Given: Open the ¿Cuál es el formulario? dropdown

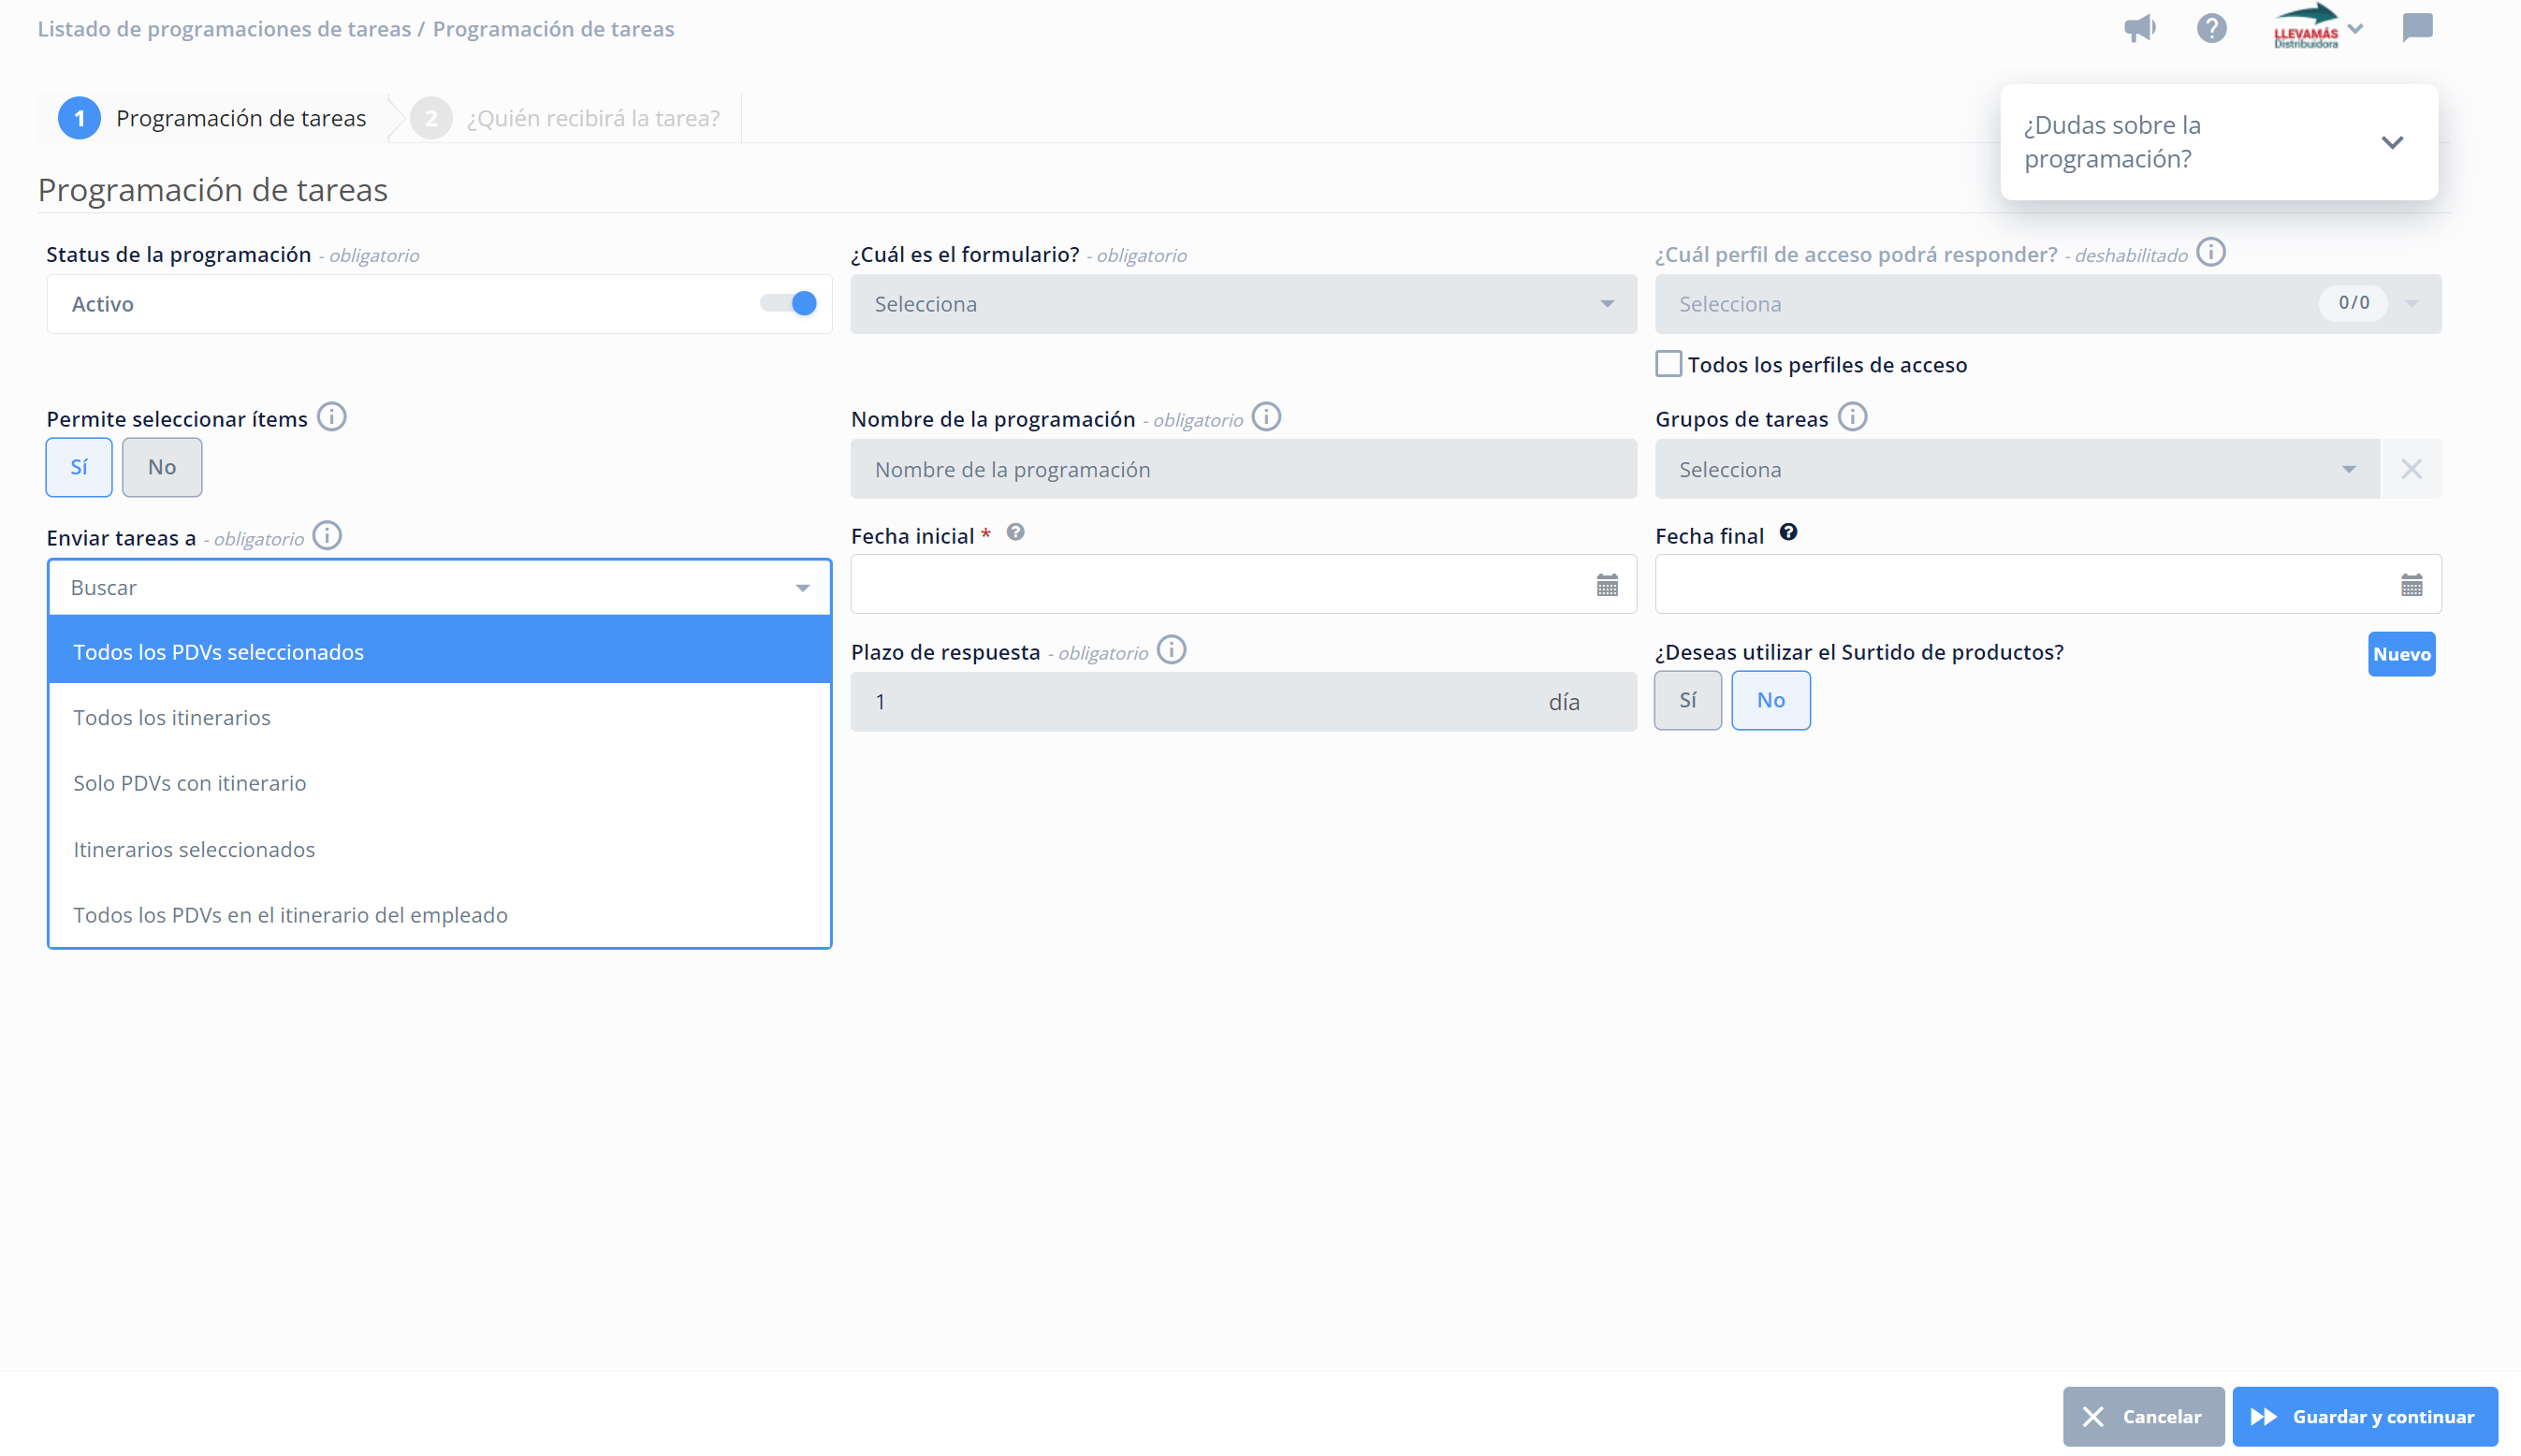Looking at the screenshot, I should 1243,304.
